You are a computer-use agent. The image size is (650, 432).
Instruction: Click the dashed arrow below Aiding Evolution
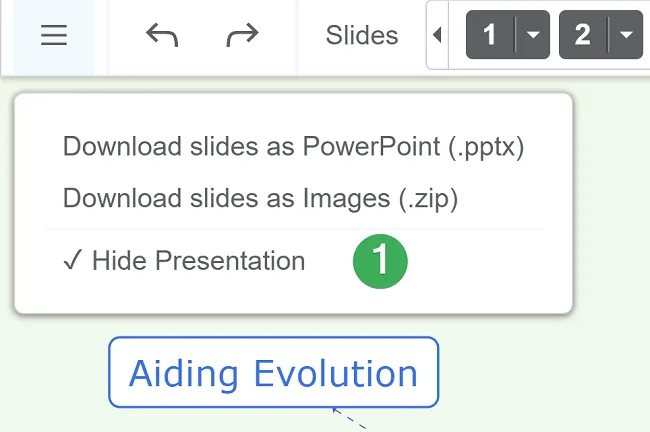pyautogui.click(x=348, y=418)
